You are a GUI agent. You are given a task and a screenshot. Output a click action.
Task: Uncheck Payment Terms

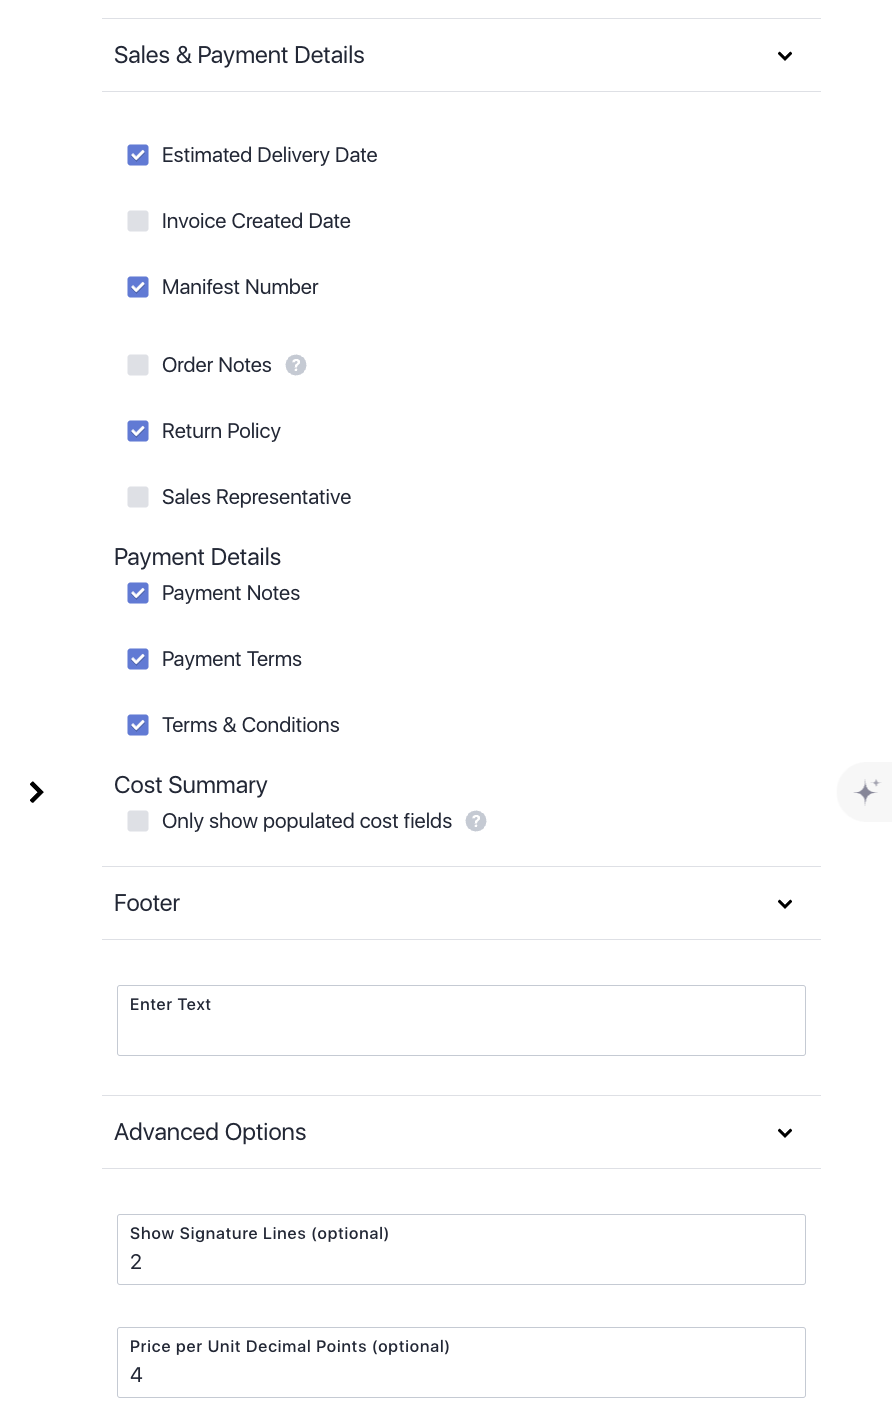[138, 659]
